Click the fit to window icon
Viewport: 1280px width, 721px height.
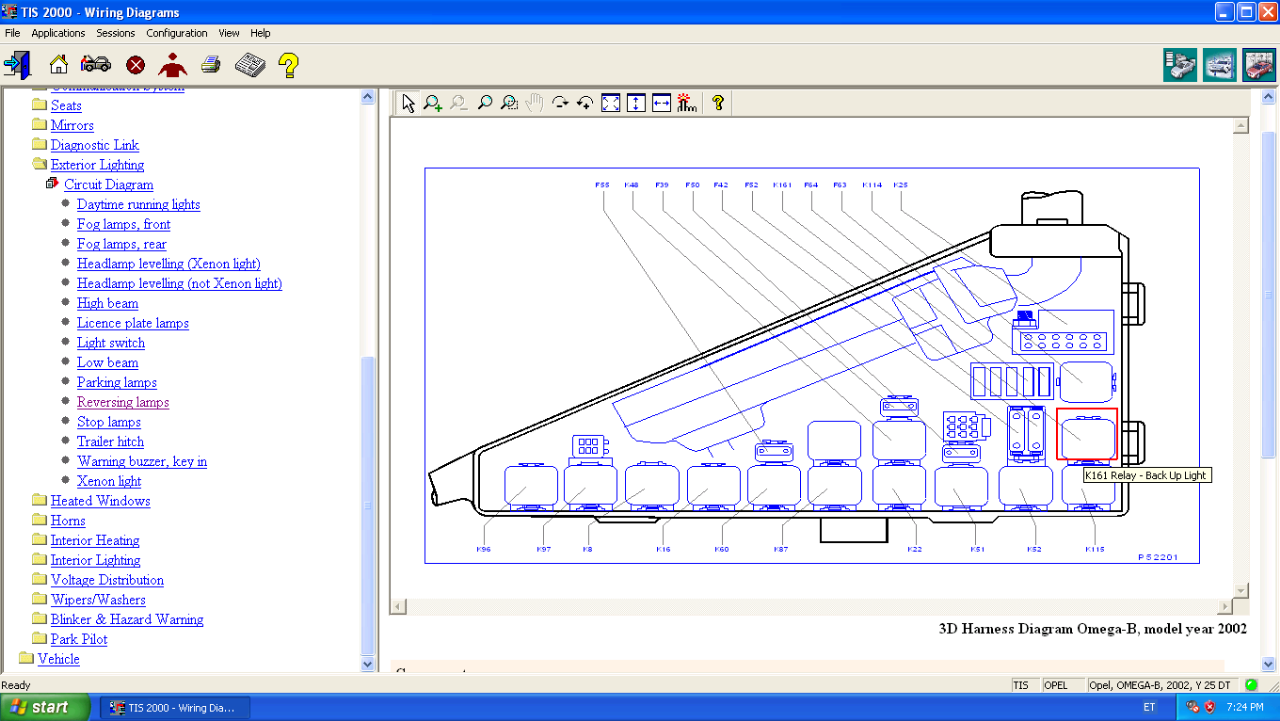pos(611,102)
